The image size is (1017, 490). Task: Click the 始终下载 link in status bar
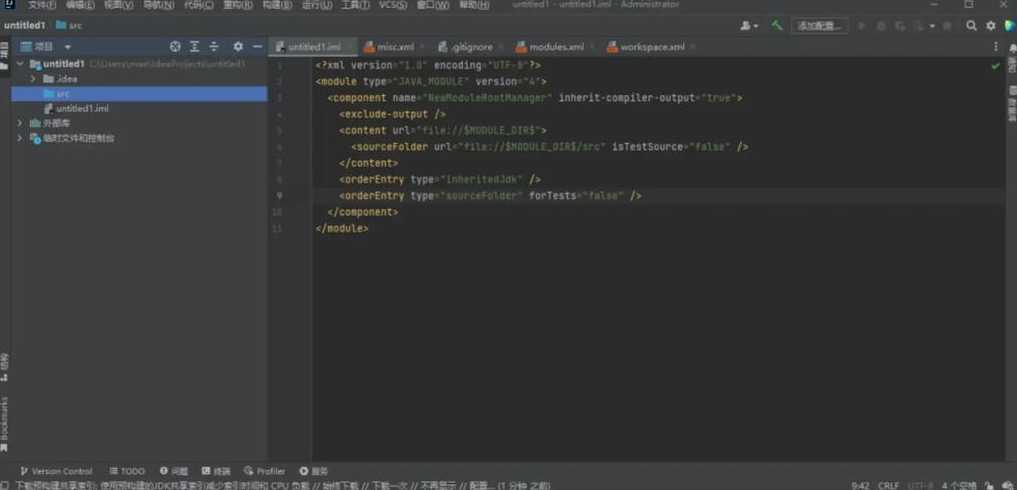tap(341, 485)
